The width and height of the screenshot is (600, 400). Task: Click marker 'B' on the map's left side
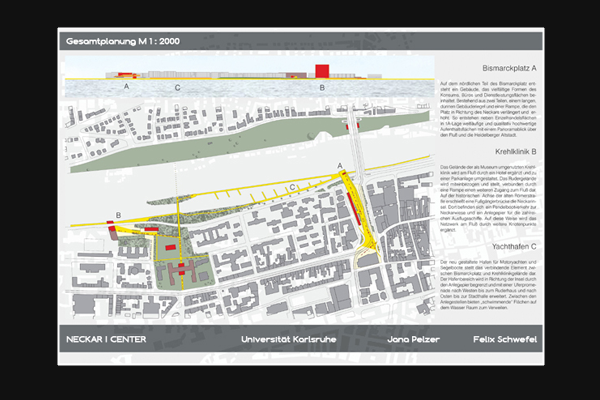(117, 215)
